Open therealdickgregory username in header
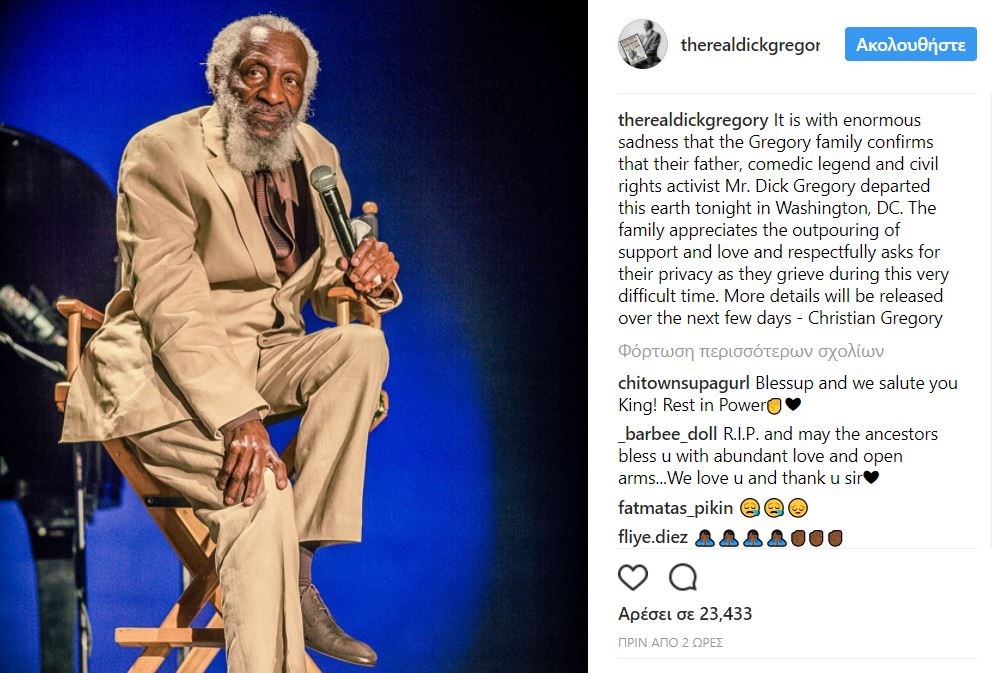 click(x=750, y=45)
